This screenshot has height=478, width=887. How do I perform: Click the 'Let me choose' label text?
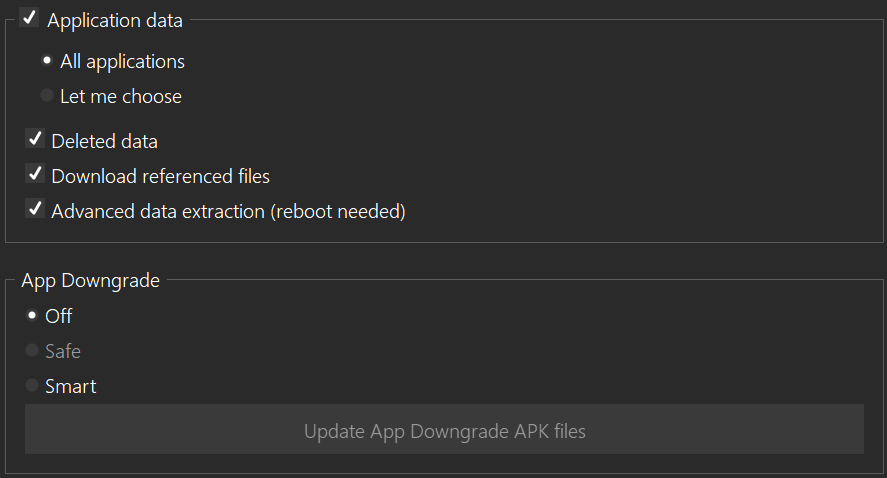coord(121,97)
